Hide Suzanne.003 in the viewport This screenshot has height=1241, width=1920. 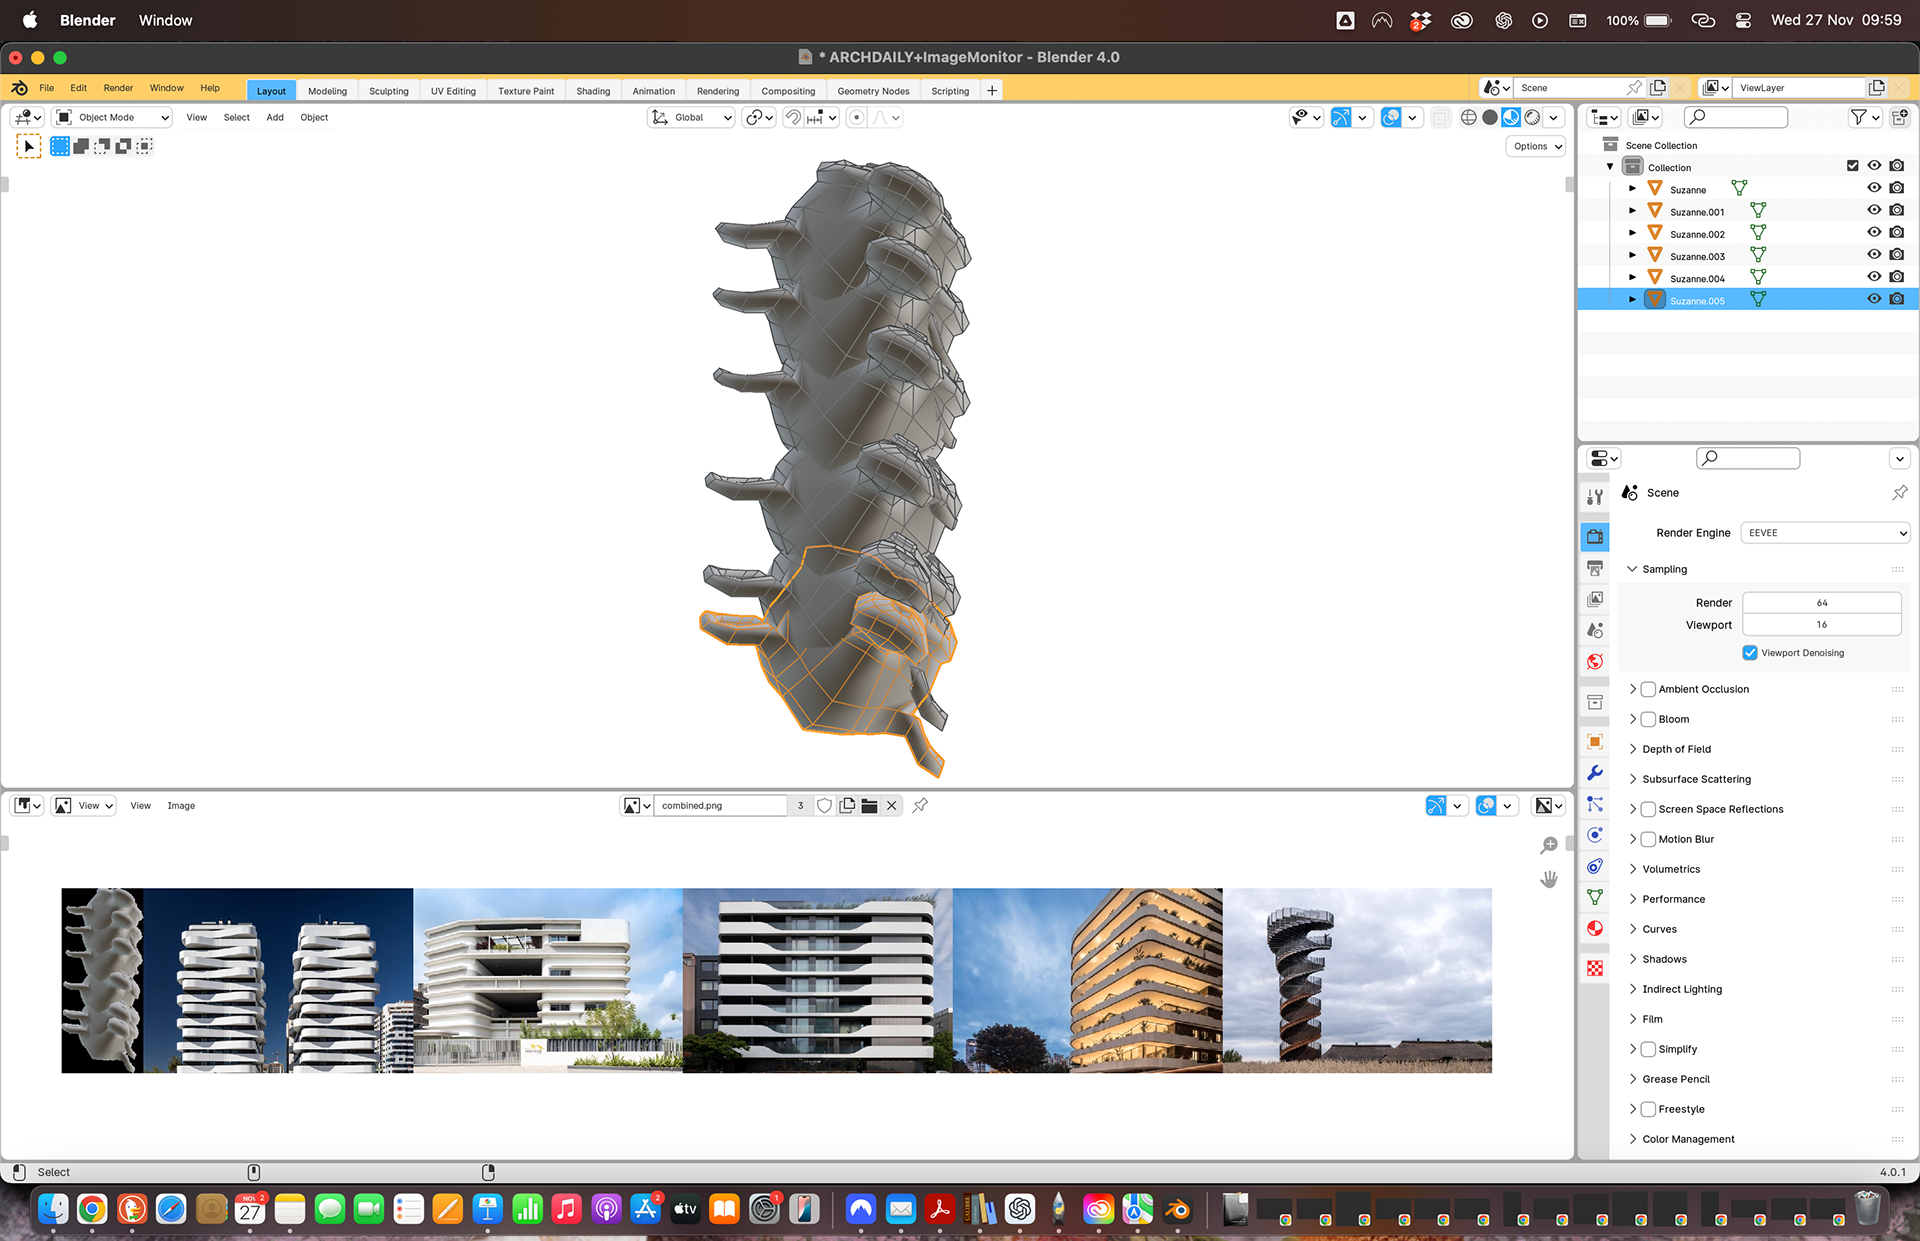pos(1874,255)
